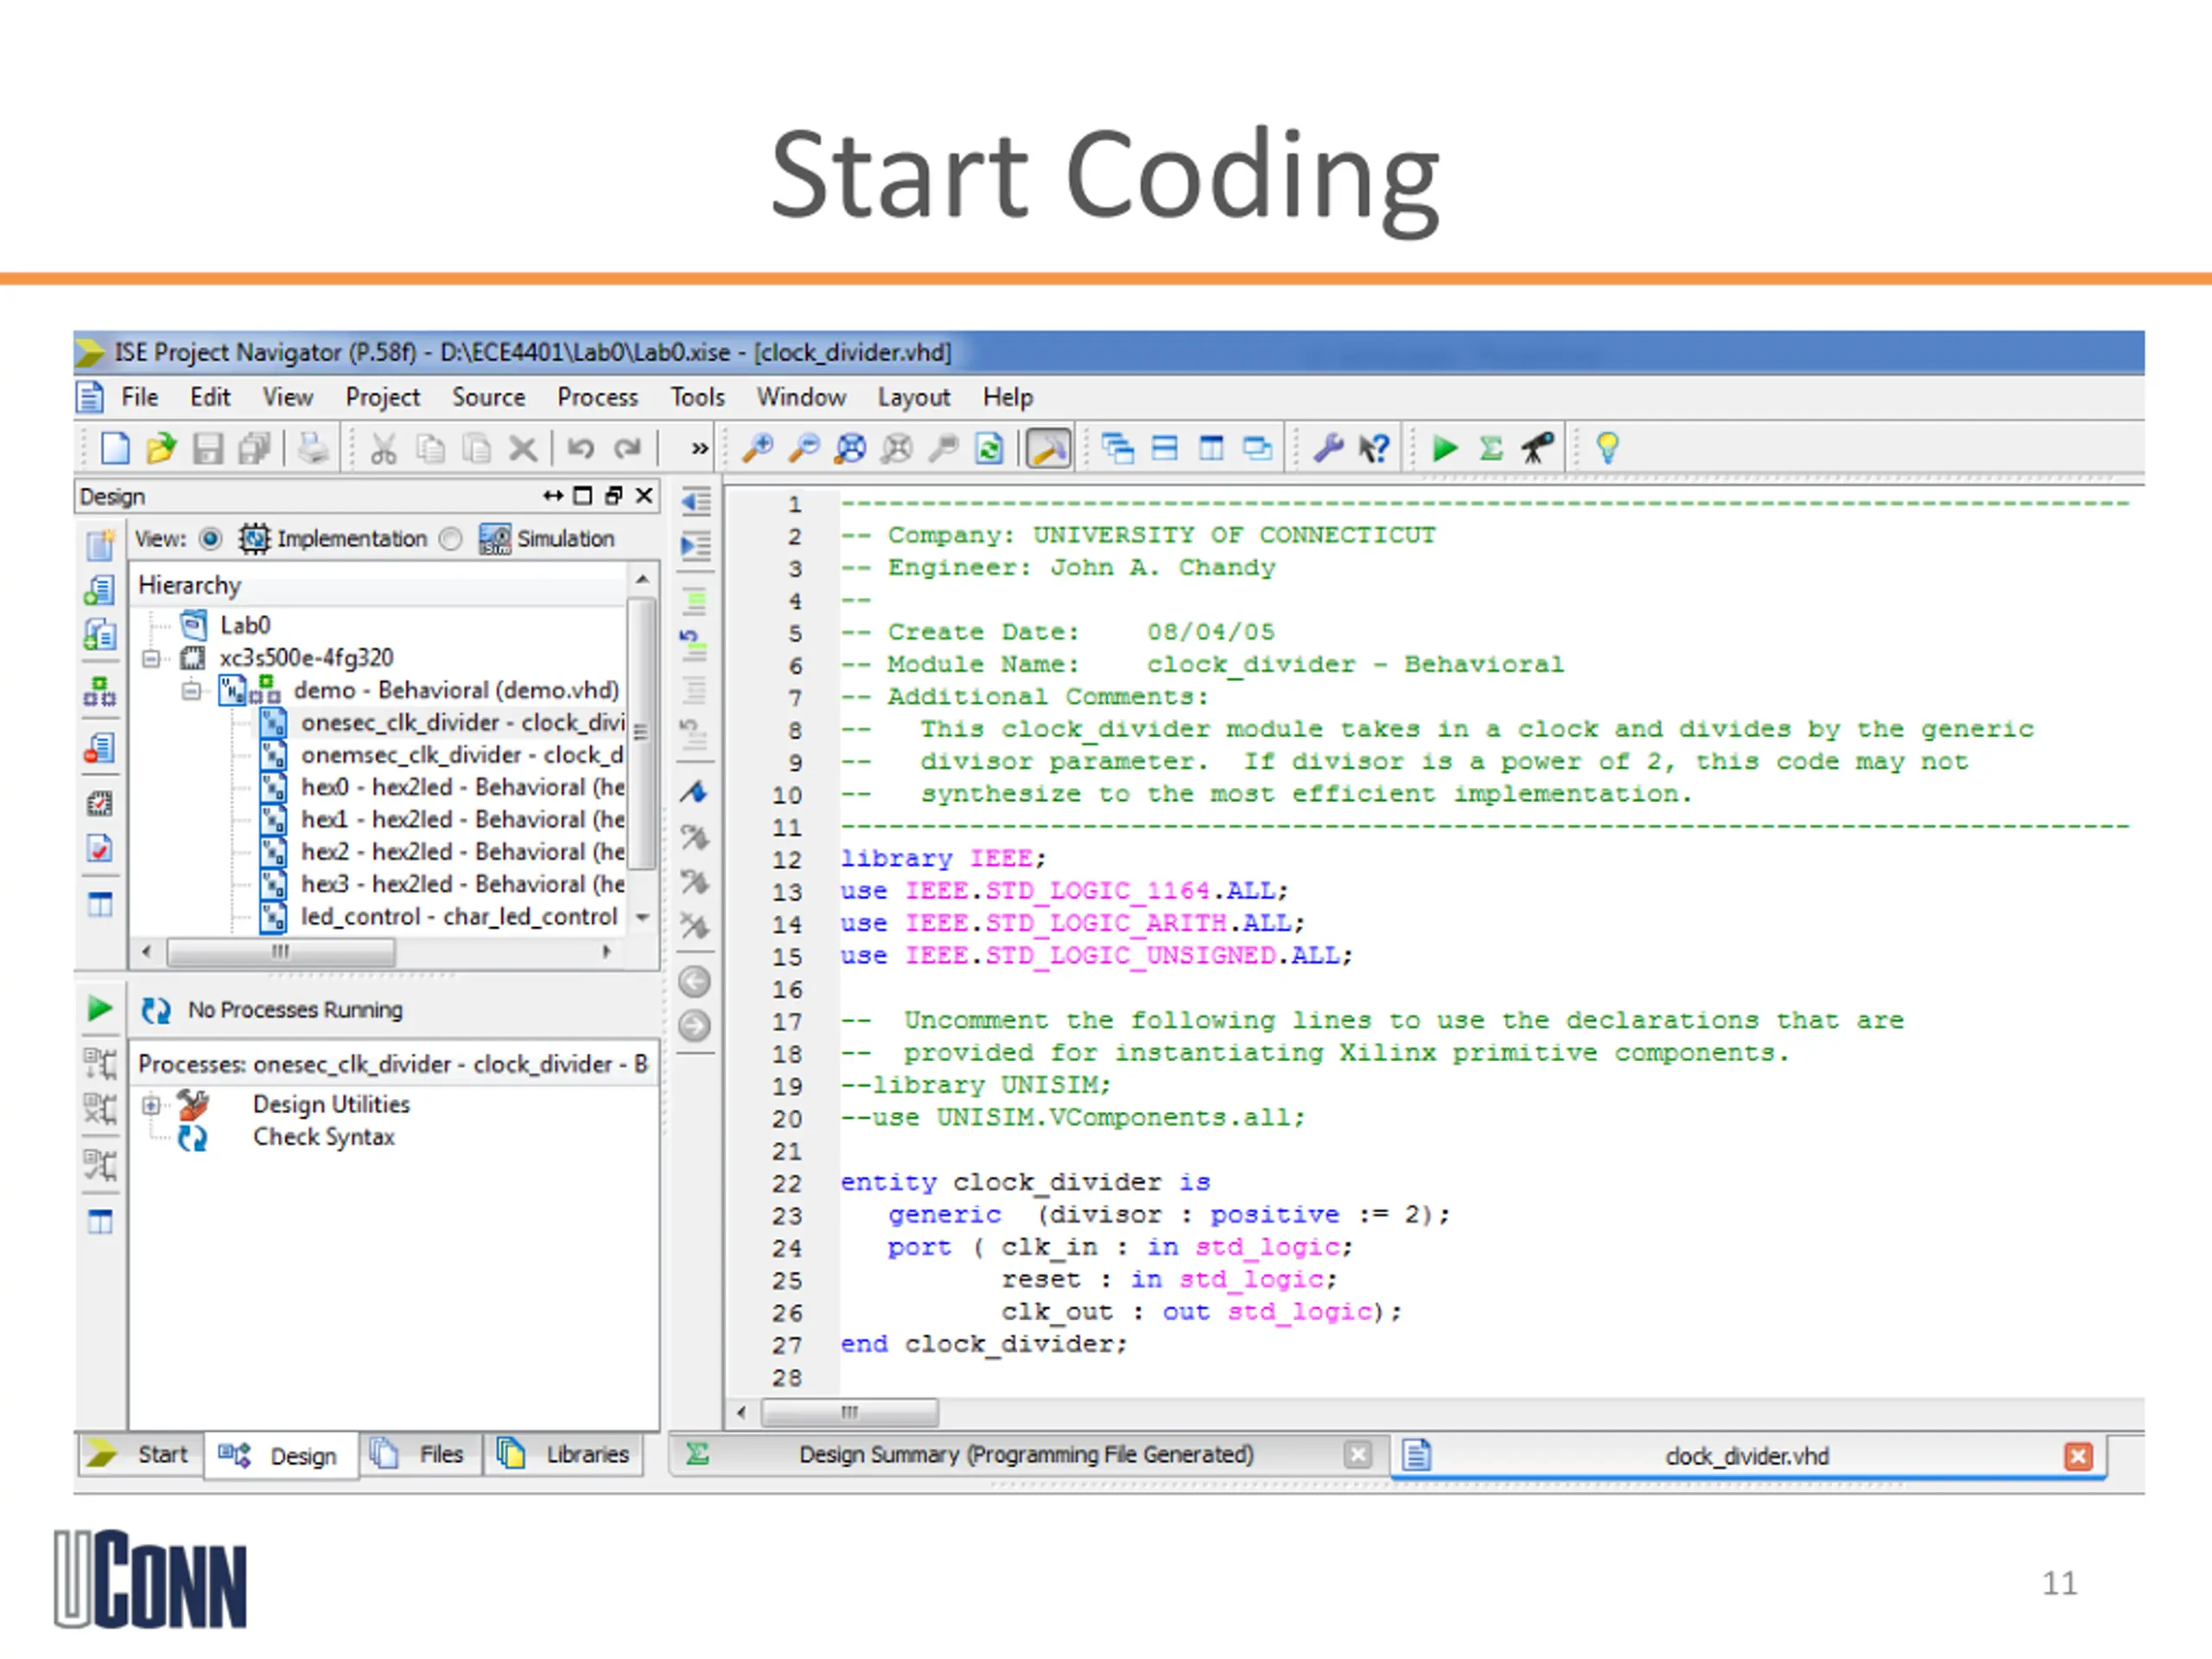Switch to the Files tab
Viewport: 2212px width, 1659px height.
421,1454
